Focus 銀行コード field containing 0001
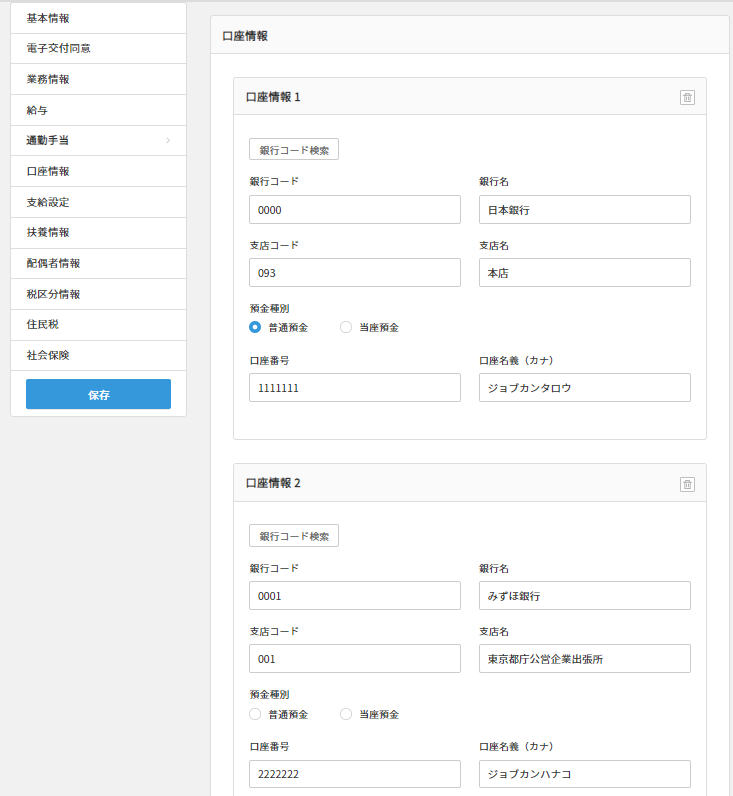This screenshot has height=796, width=733. (355, 595)
